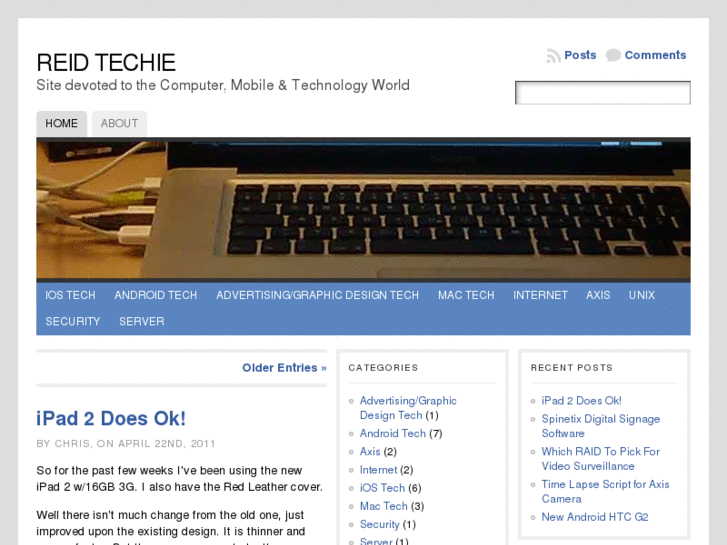This screenshot has height=545, width=727.
Task: Open Spinetix Digital Signage Software post
Action: tap(600, 426)
